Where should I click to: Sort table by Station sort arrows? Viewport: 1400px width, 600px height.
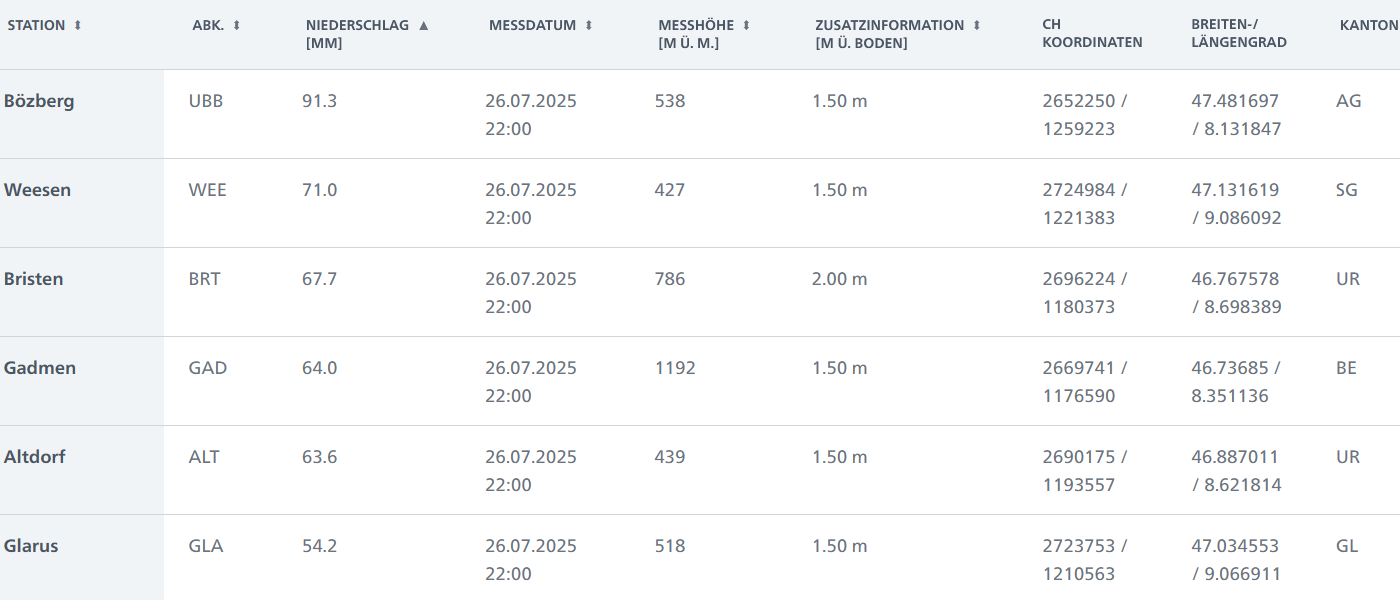click(x=78, y=25)
